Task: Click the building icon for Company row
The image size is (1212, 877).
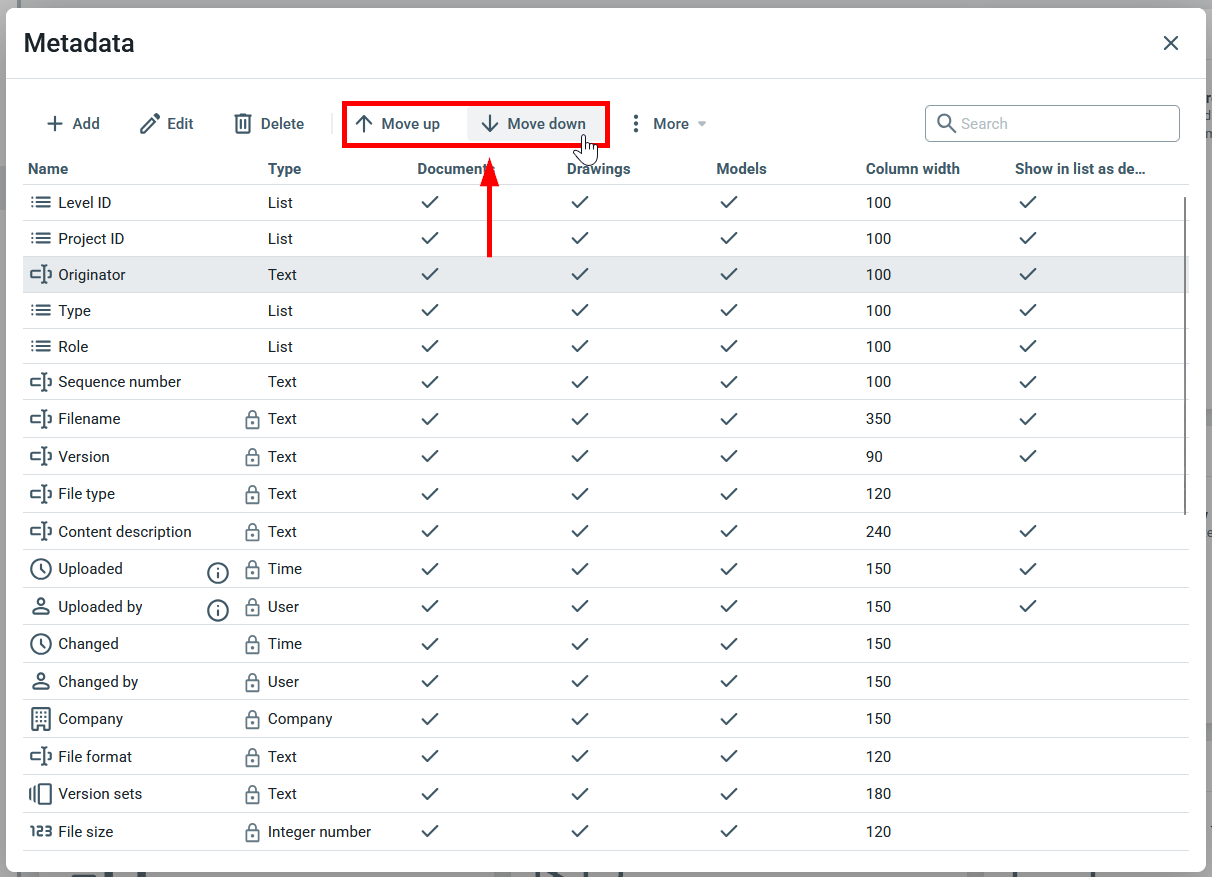Action: tap(41, 719)
